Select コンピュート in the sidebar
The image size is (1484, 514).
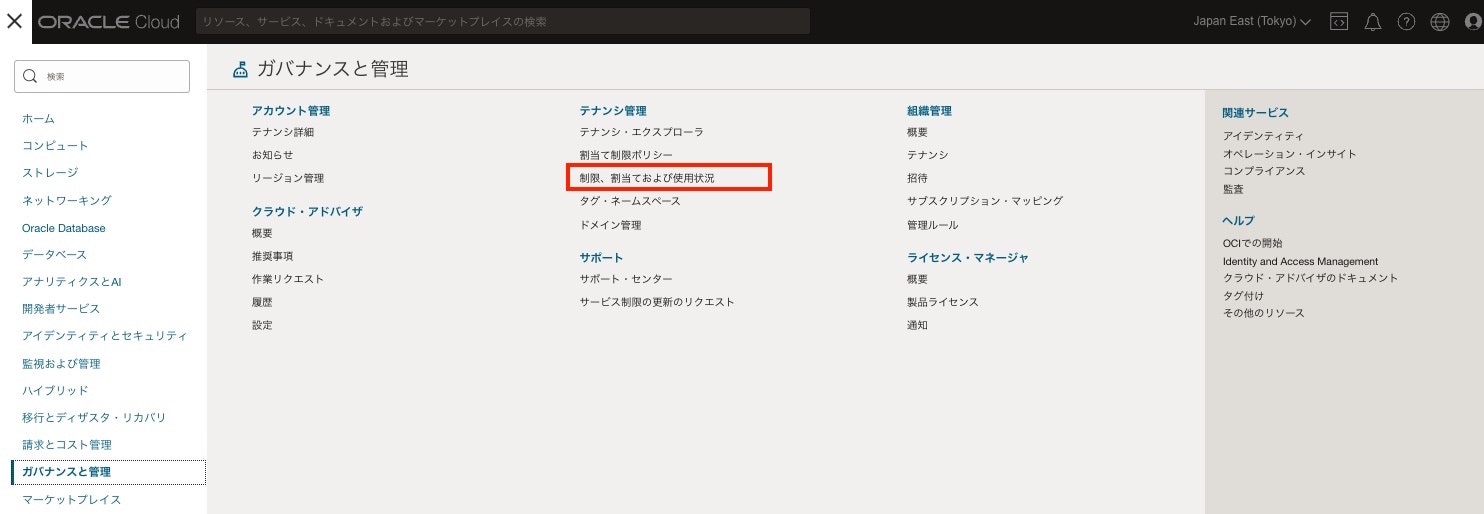point(55,145)
